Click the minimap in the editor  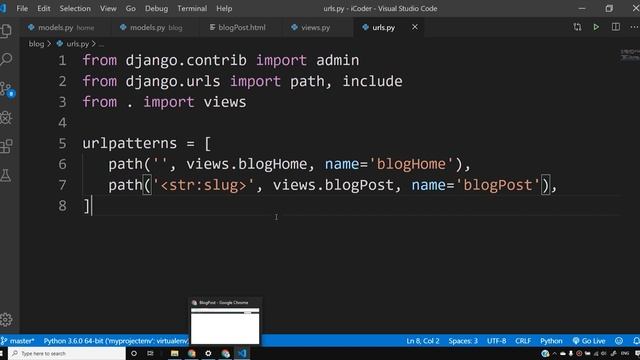[630, 54]
